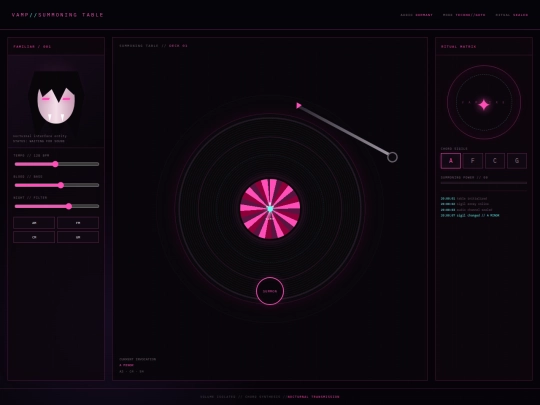The width and height of the screenshot is (540, 405).
Task: Select the G chord sigil
Action: [517, 161]
